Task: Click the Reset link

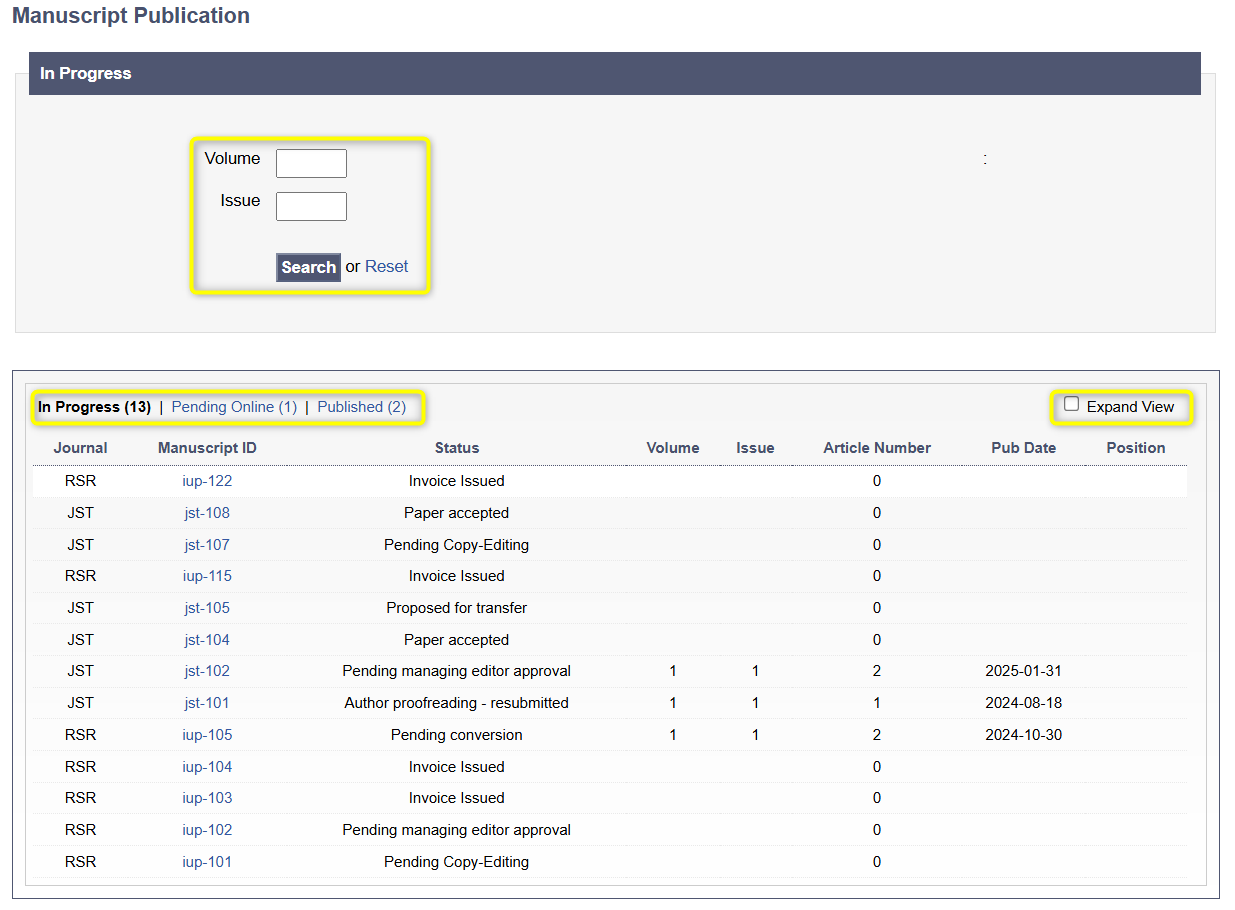Action: [x=386, y=267]
